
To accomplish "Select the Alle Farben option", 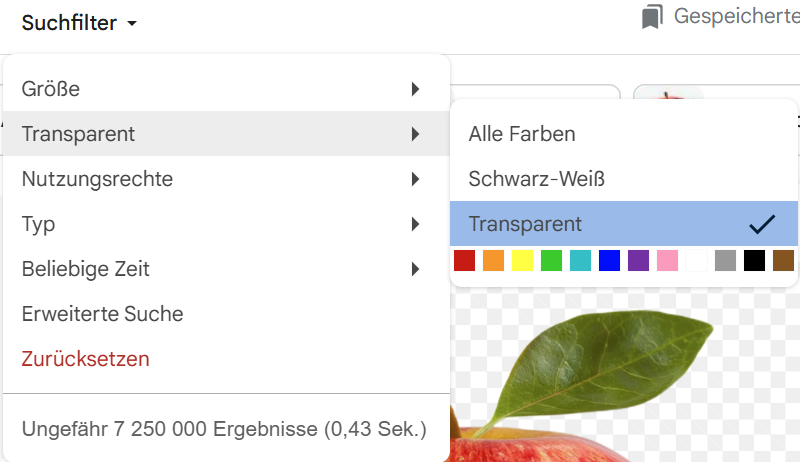I will [522, 134].
